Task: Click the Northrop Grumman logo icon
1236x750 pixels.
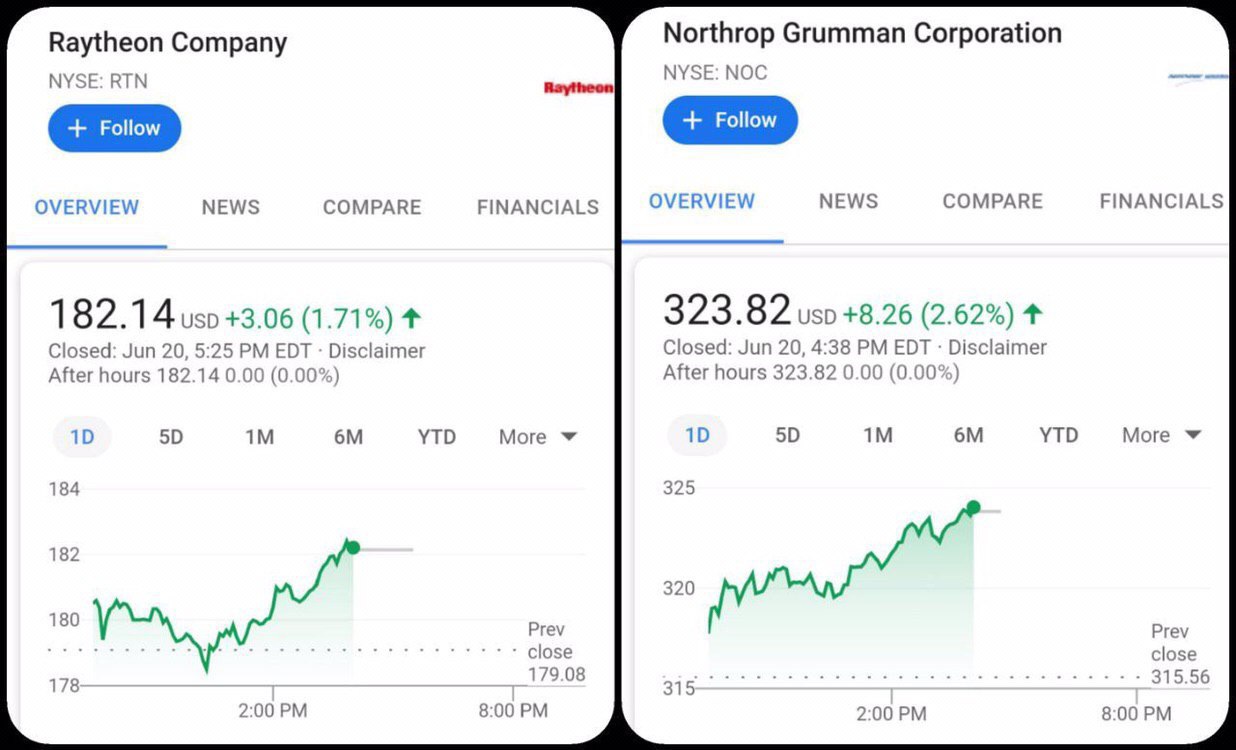Action: pyautogui.click(x=1197, y=76)
